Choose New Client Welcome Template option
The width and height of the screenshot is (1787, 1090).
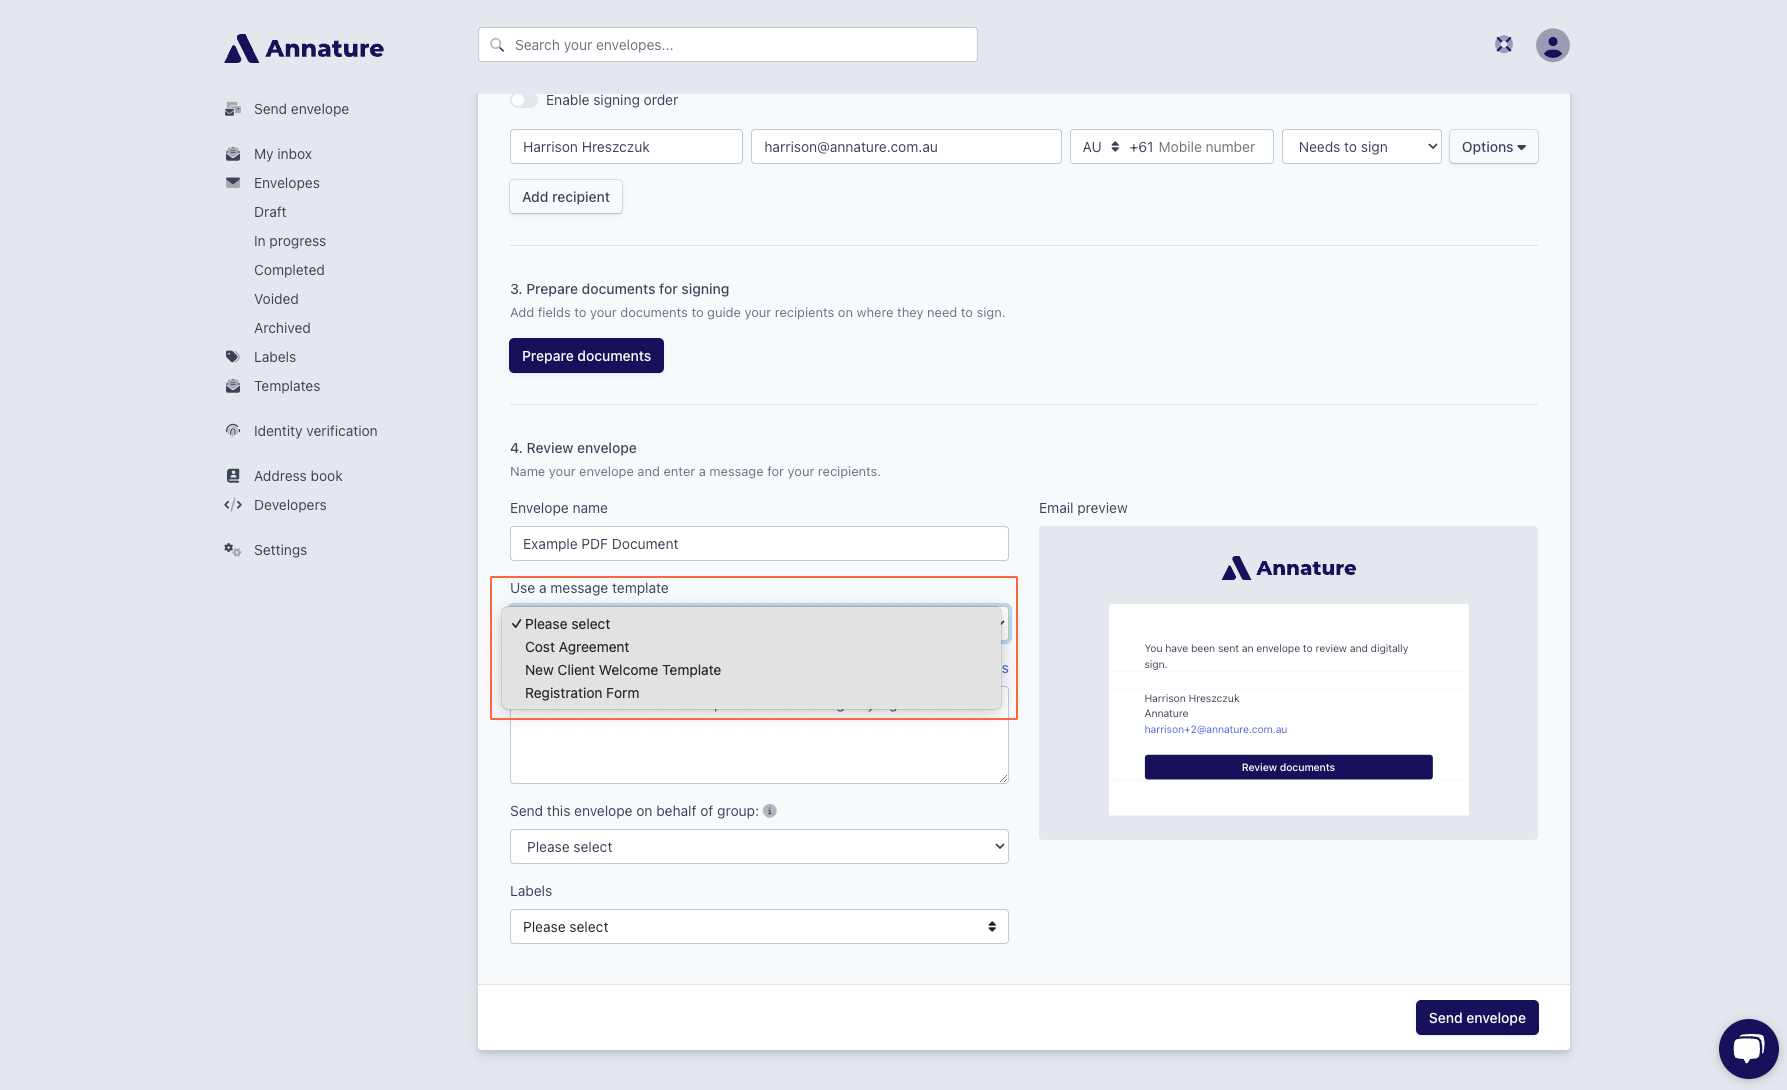[751, 670]
